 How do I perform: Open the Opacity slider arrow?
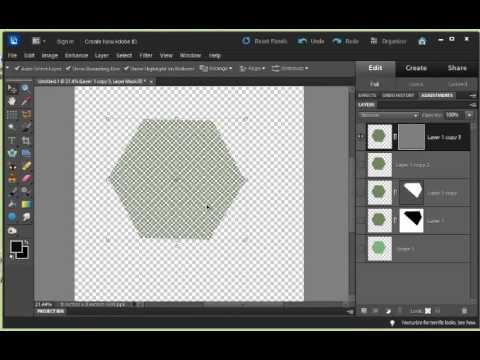click(469, 115)
